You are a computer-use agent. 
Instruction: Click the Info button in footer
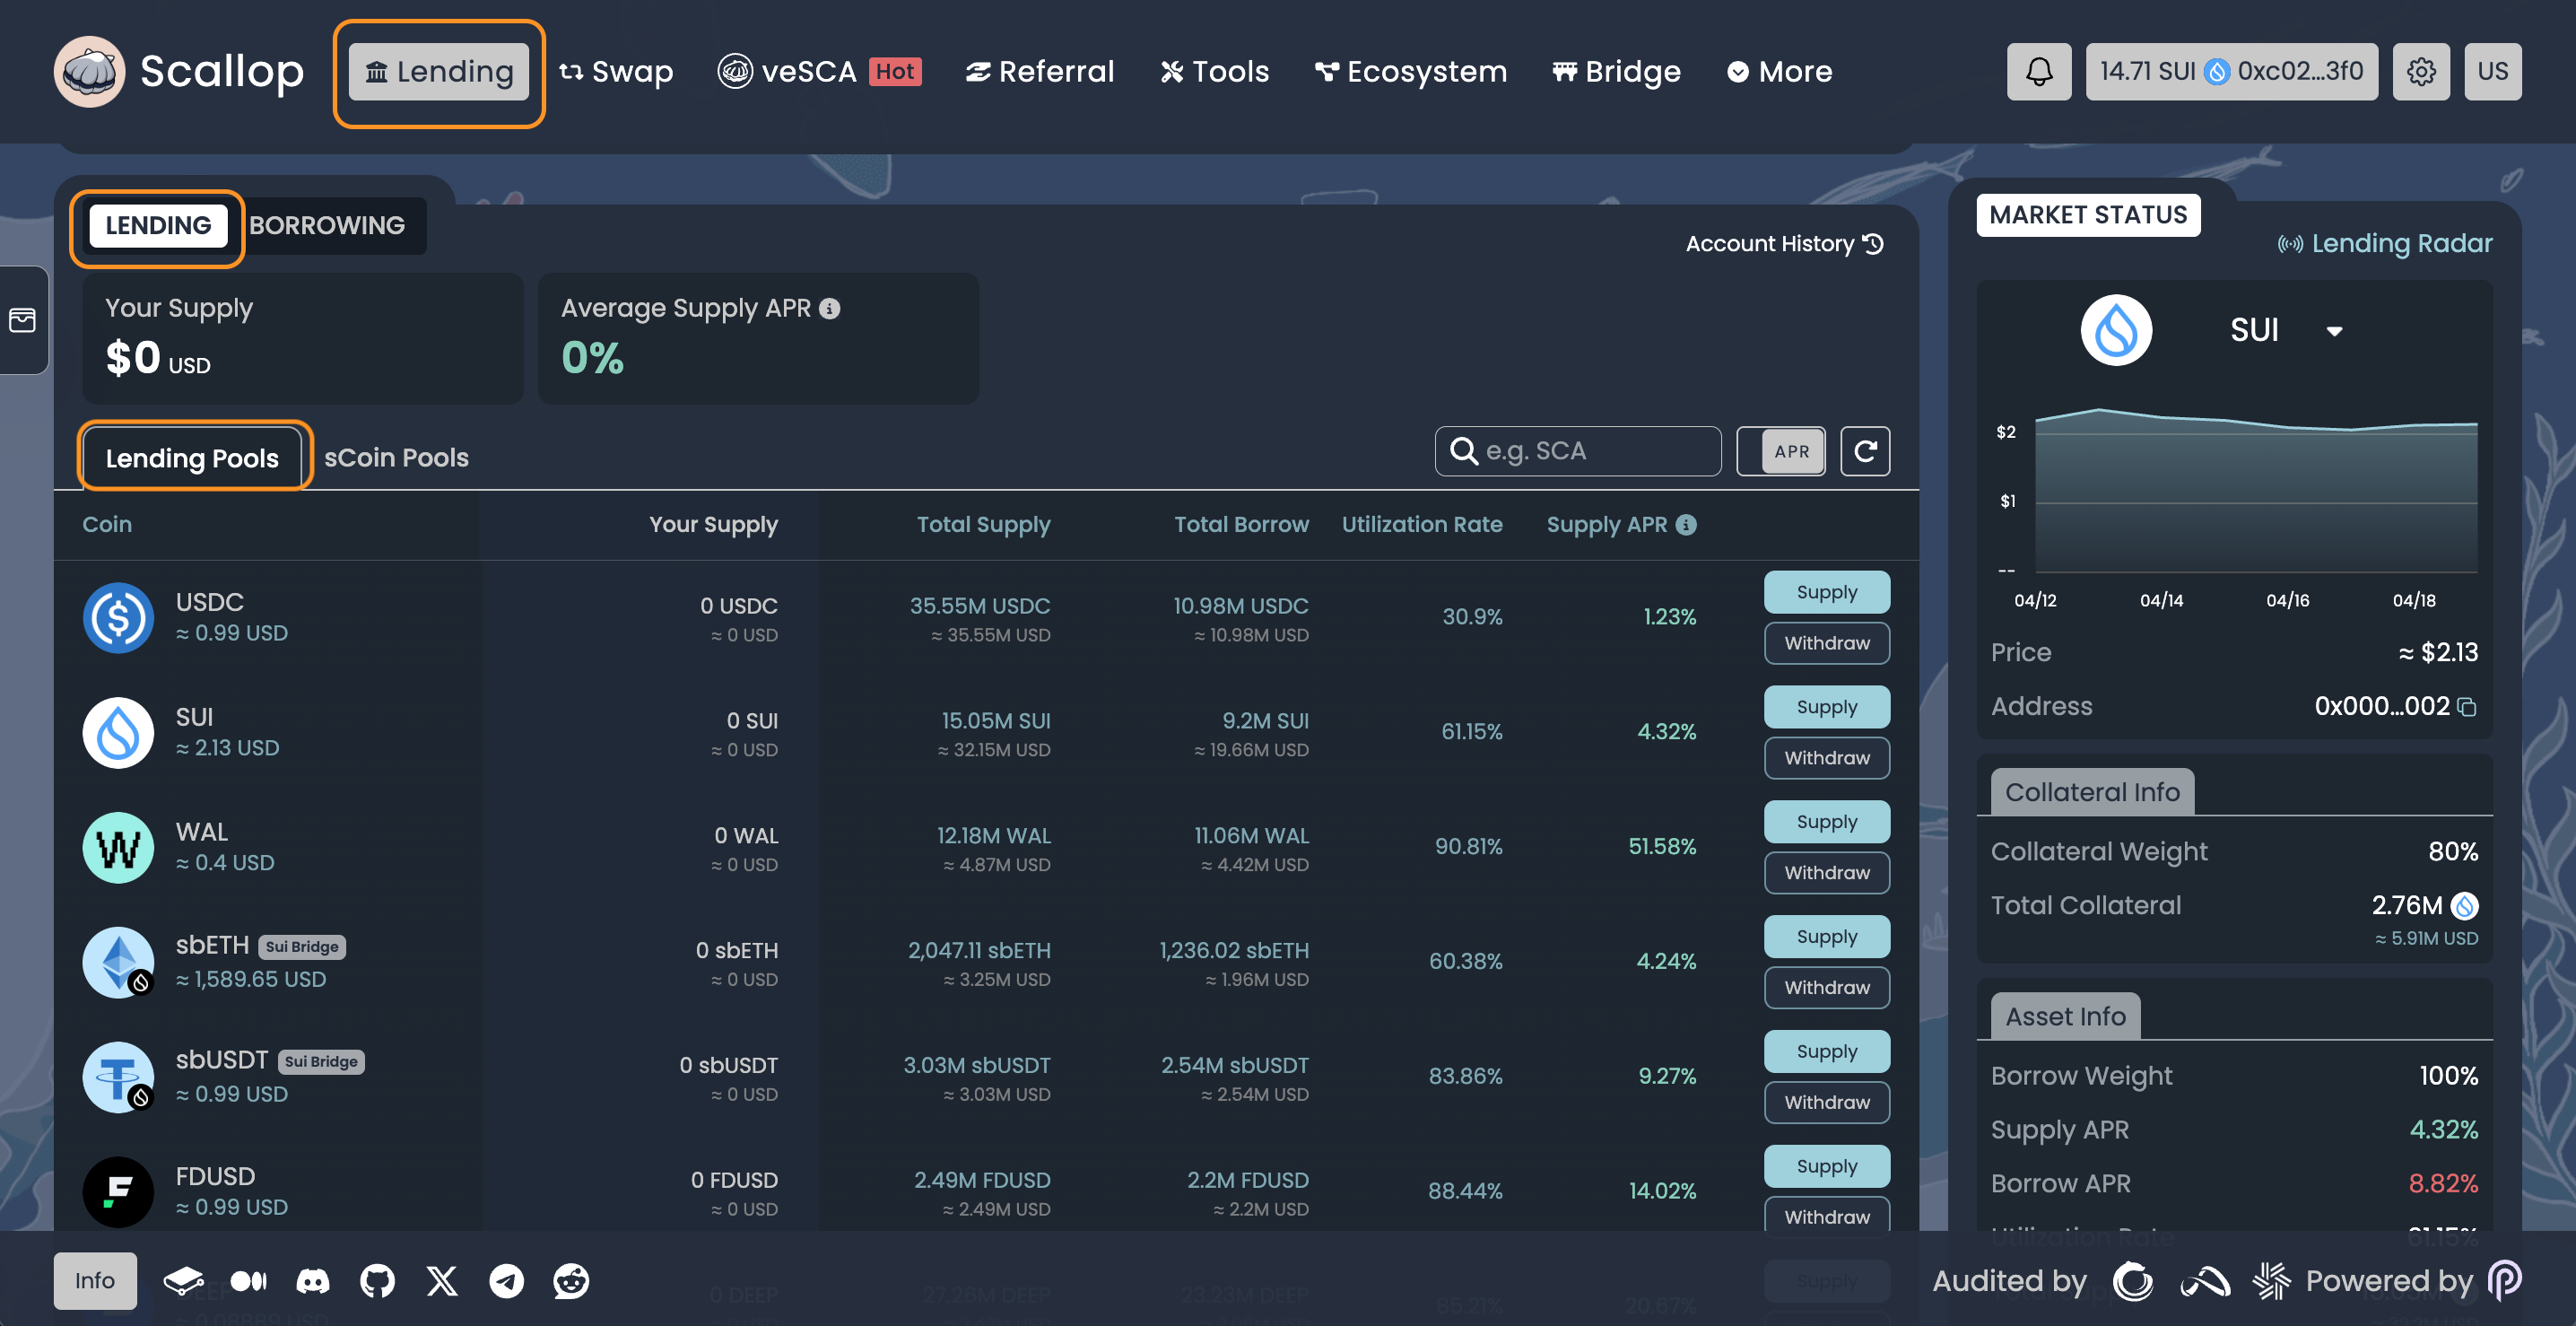pos(95,1281)
